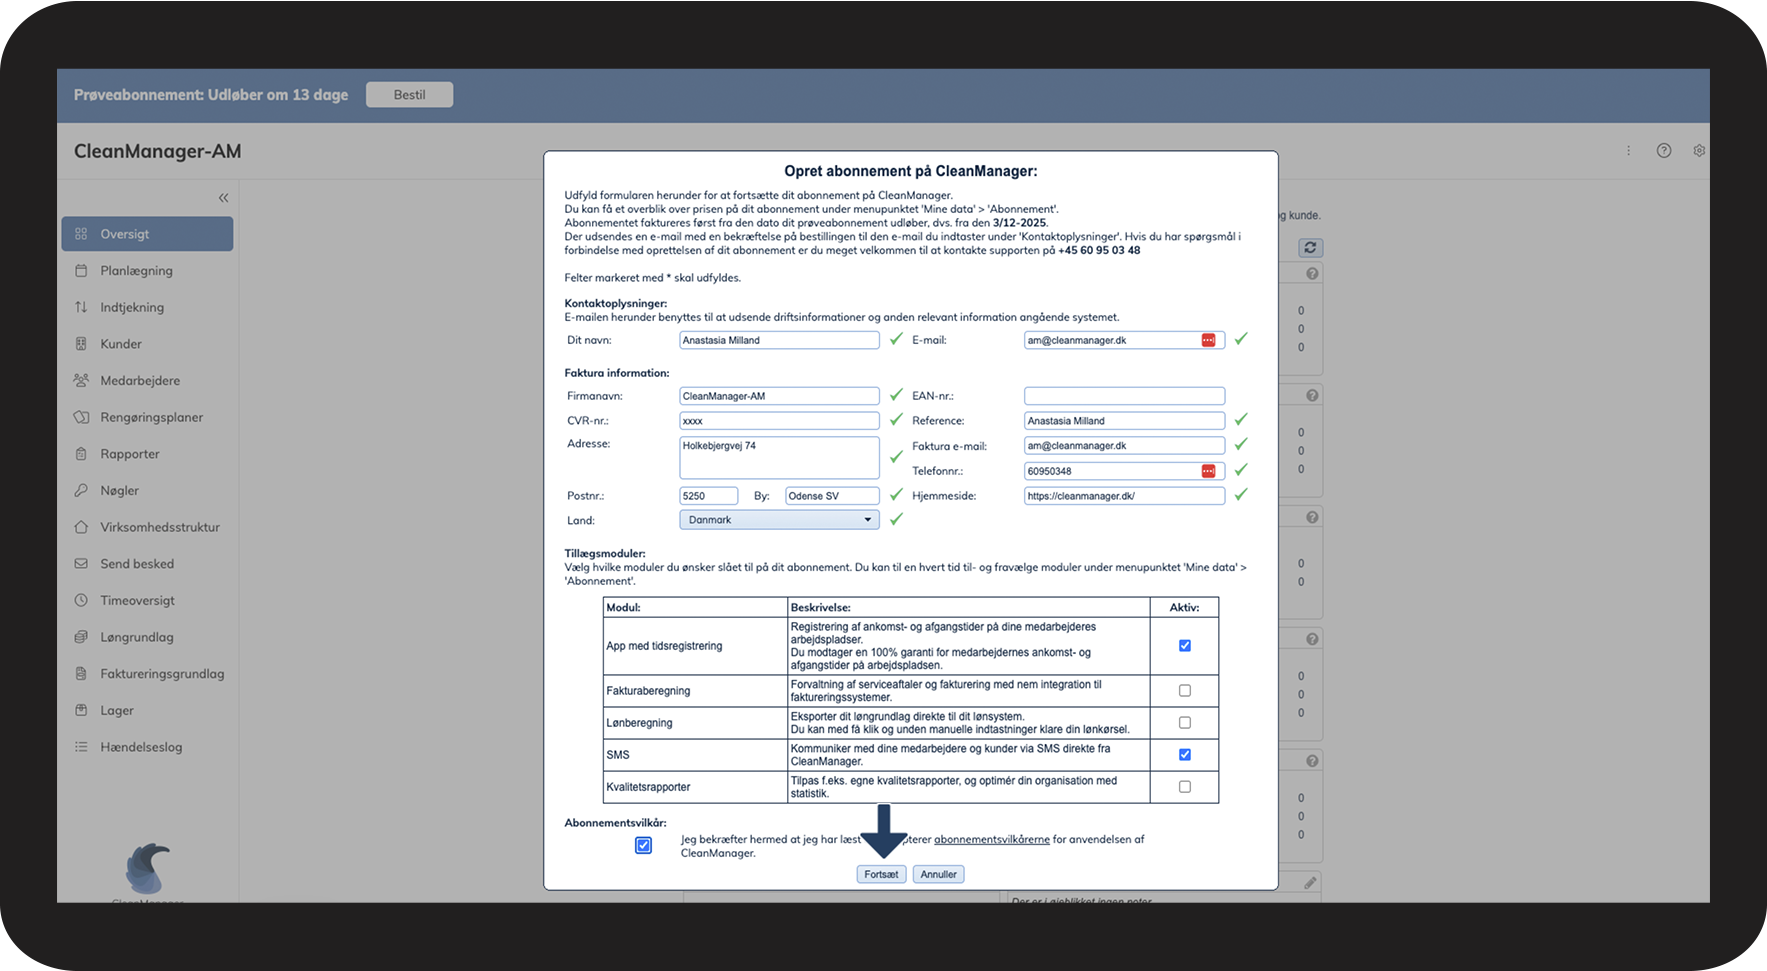Enable the Fakturaberegning module checkbox

tap(1184, 691)
